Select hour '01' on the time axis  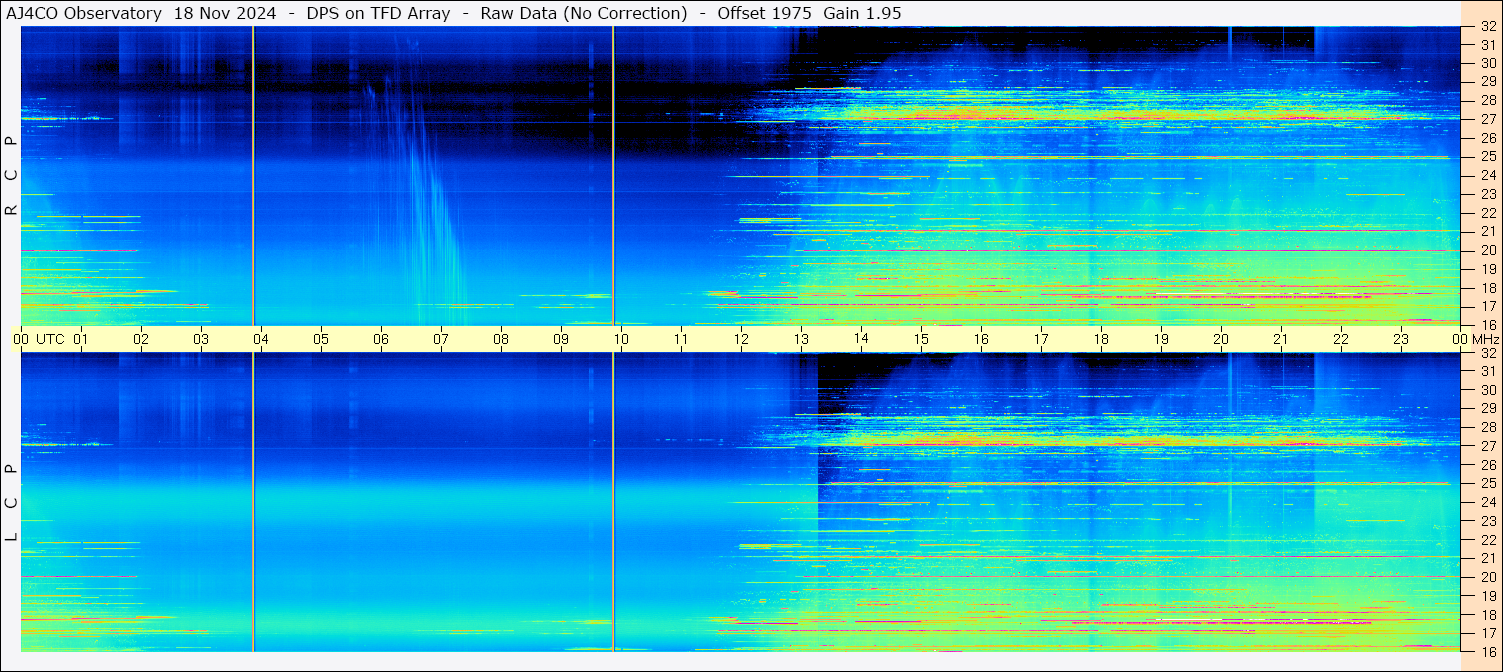pos(81,339)
